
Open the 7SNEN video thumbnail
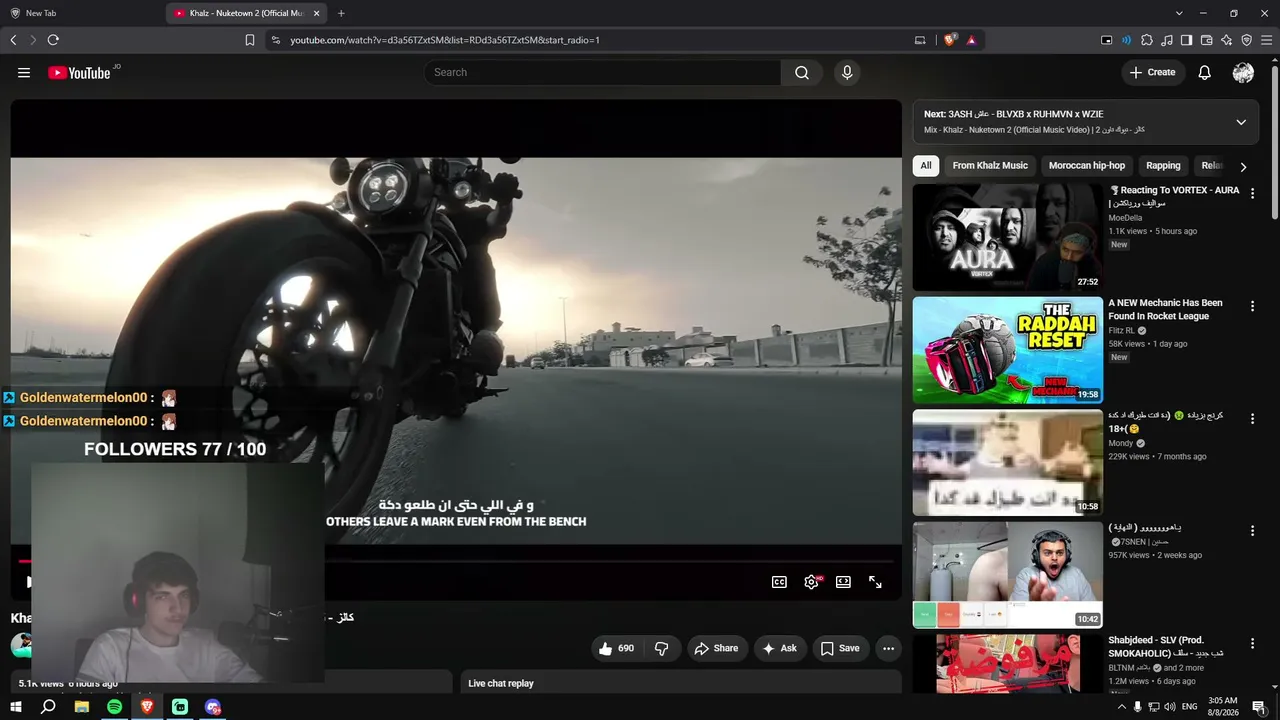(x=1008, y=575)
